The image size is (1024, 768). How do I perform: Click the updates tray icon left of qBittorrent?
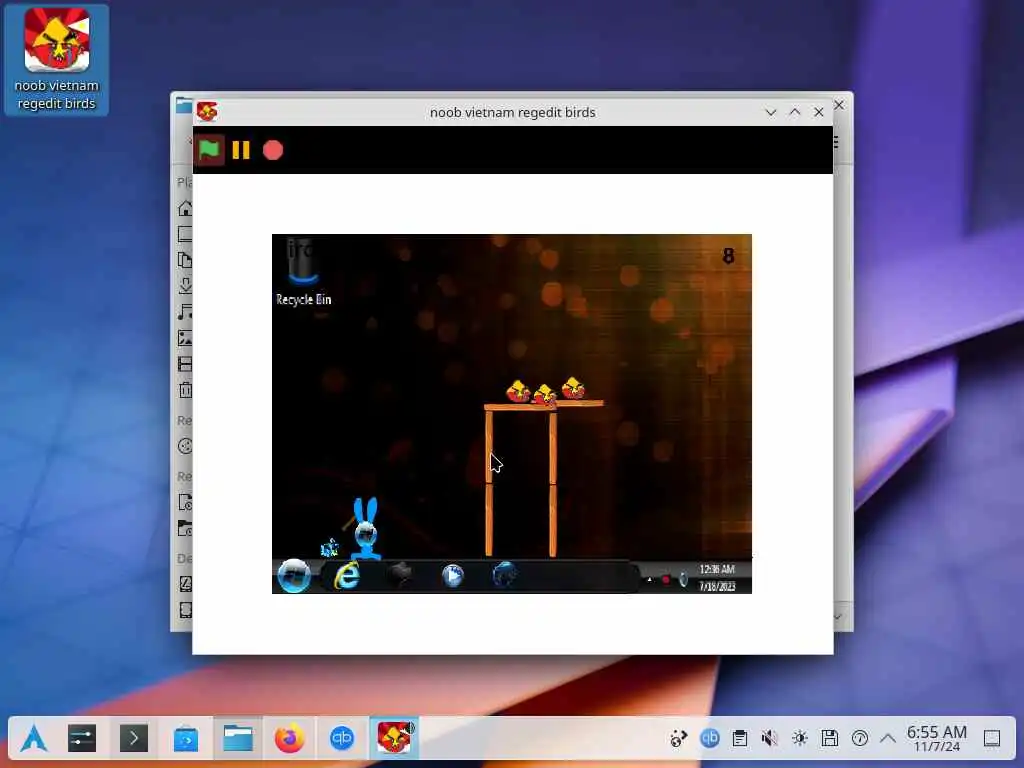(x=679, y=739)
